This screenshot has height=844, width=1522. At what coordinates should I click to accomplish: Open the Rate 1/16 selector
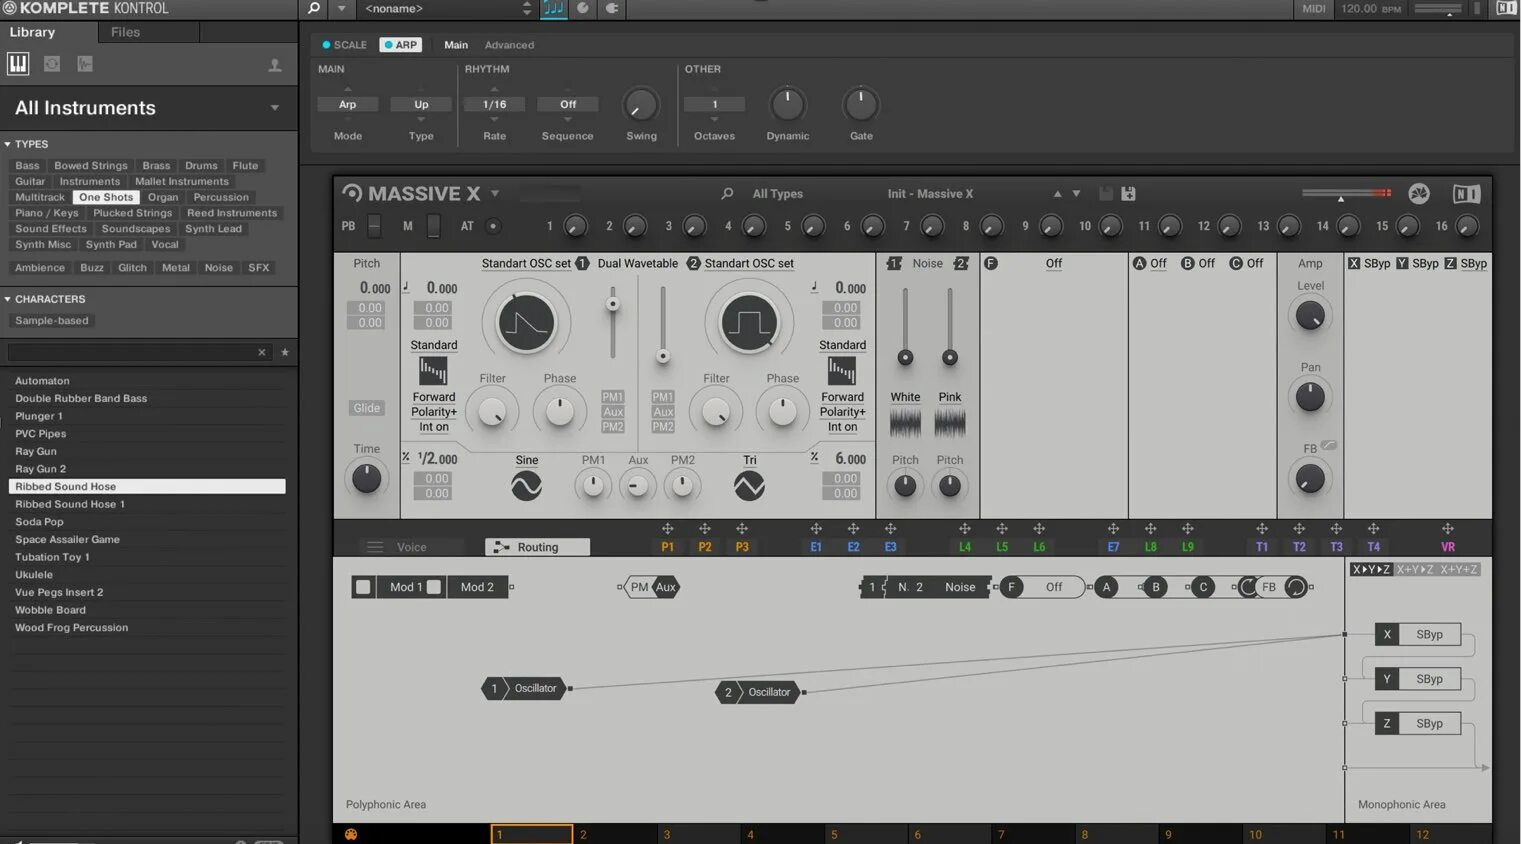tap(494, 104)
